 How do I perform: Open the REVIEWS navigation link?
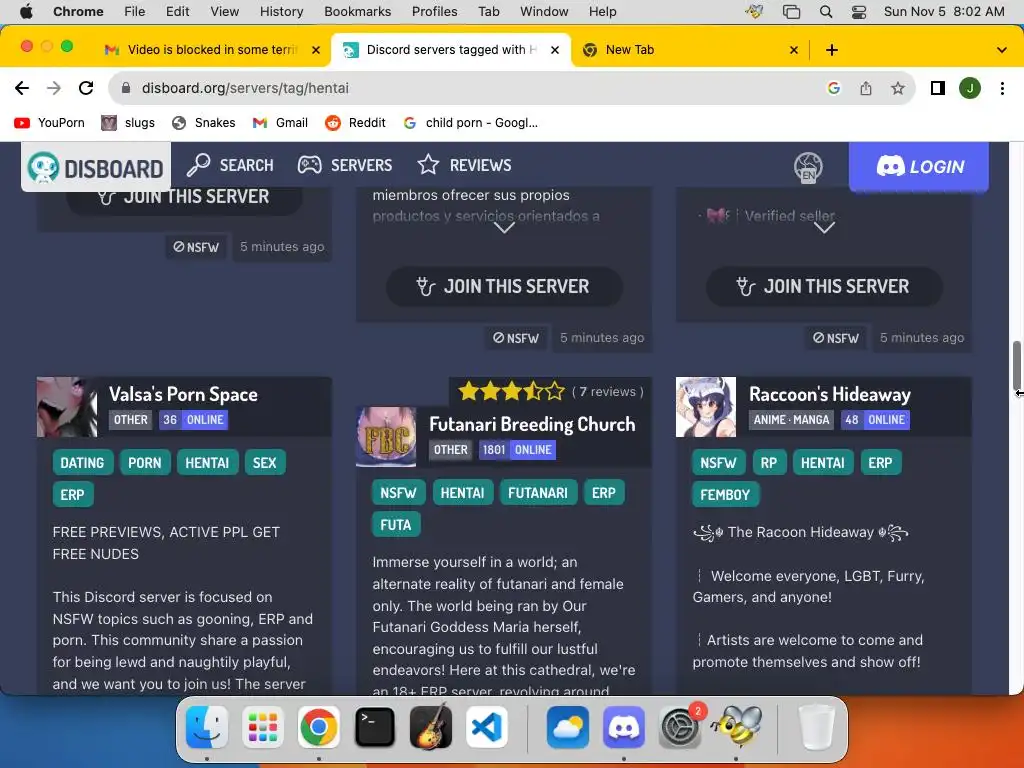point(464,165)
